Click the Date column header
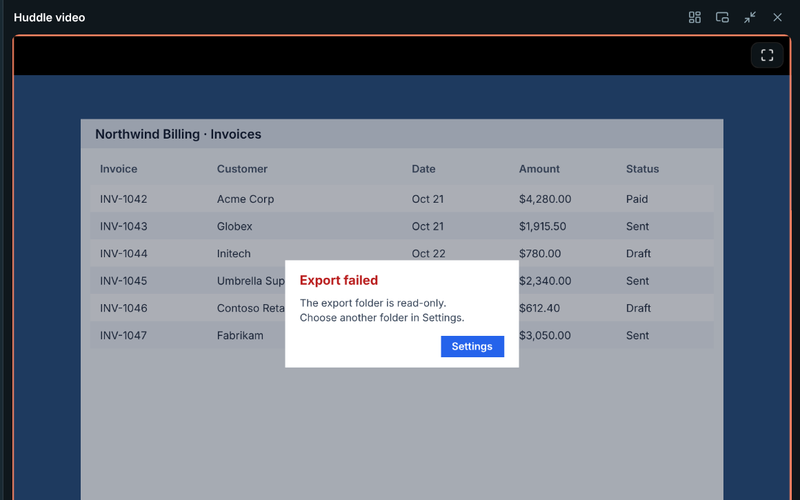Viewport: 800px width, 500px height. coord(423,169)
